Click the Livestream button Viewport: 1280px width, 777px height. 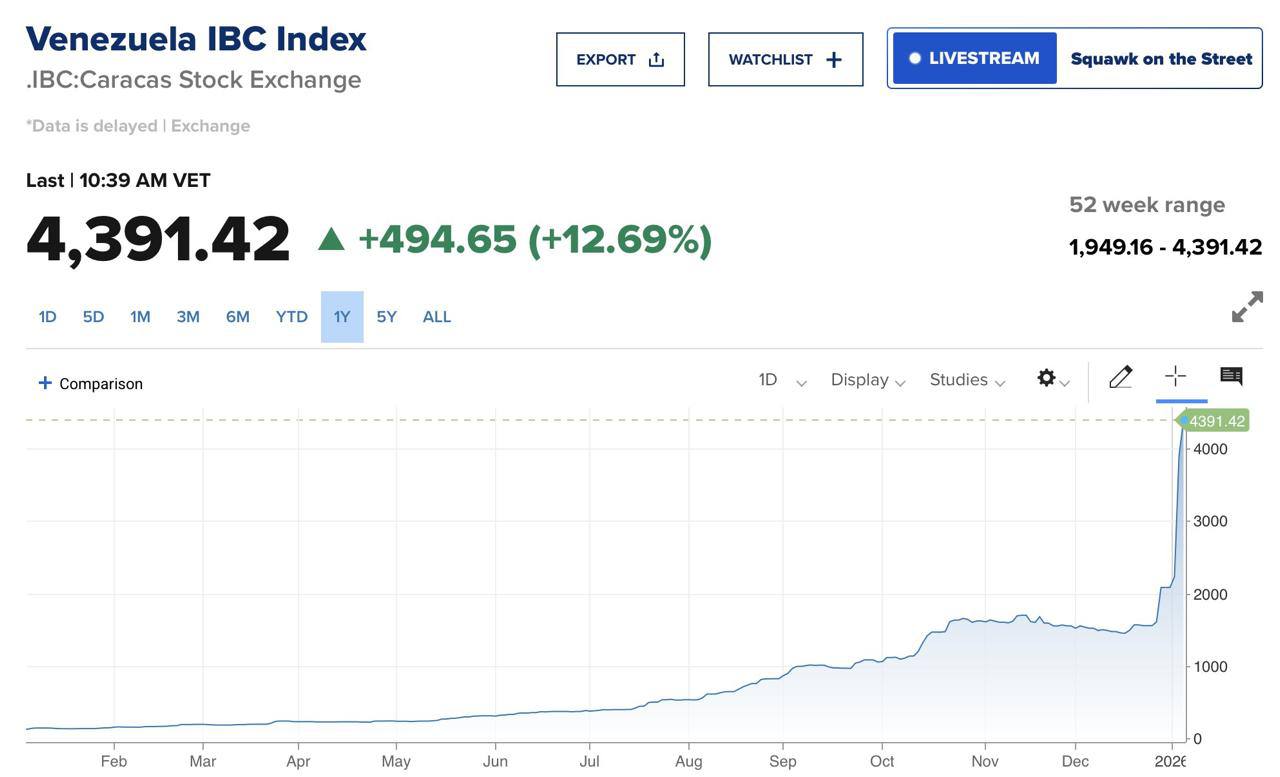pos(974,58)
